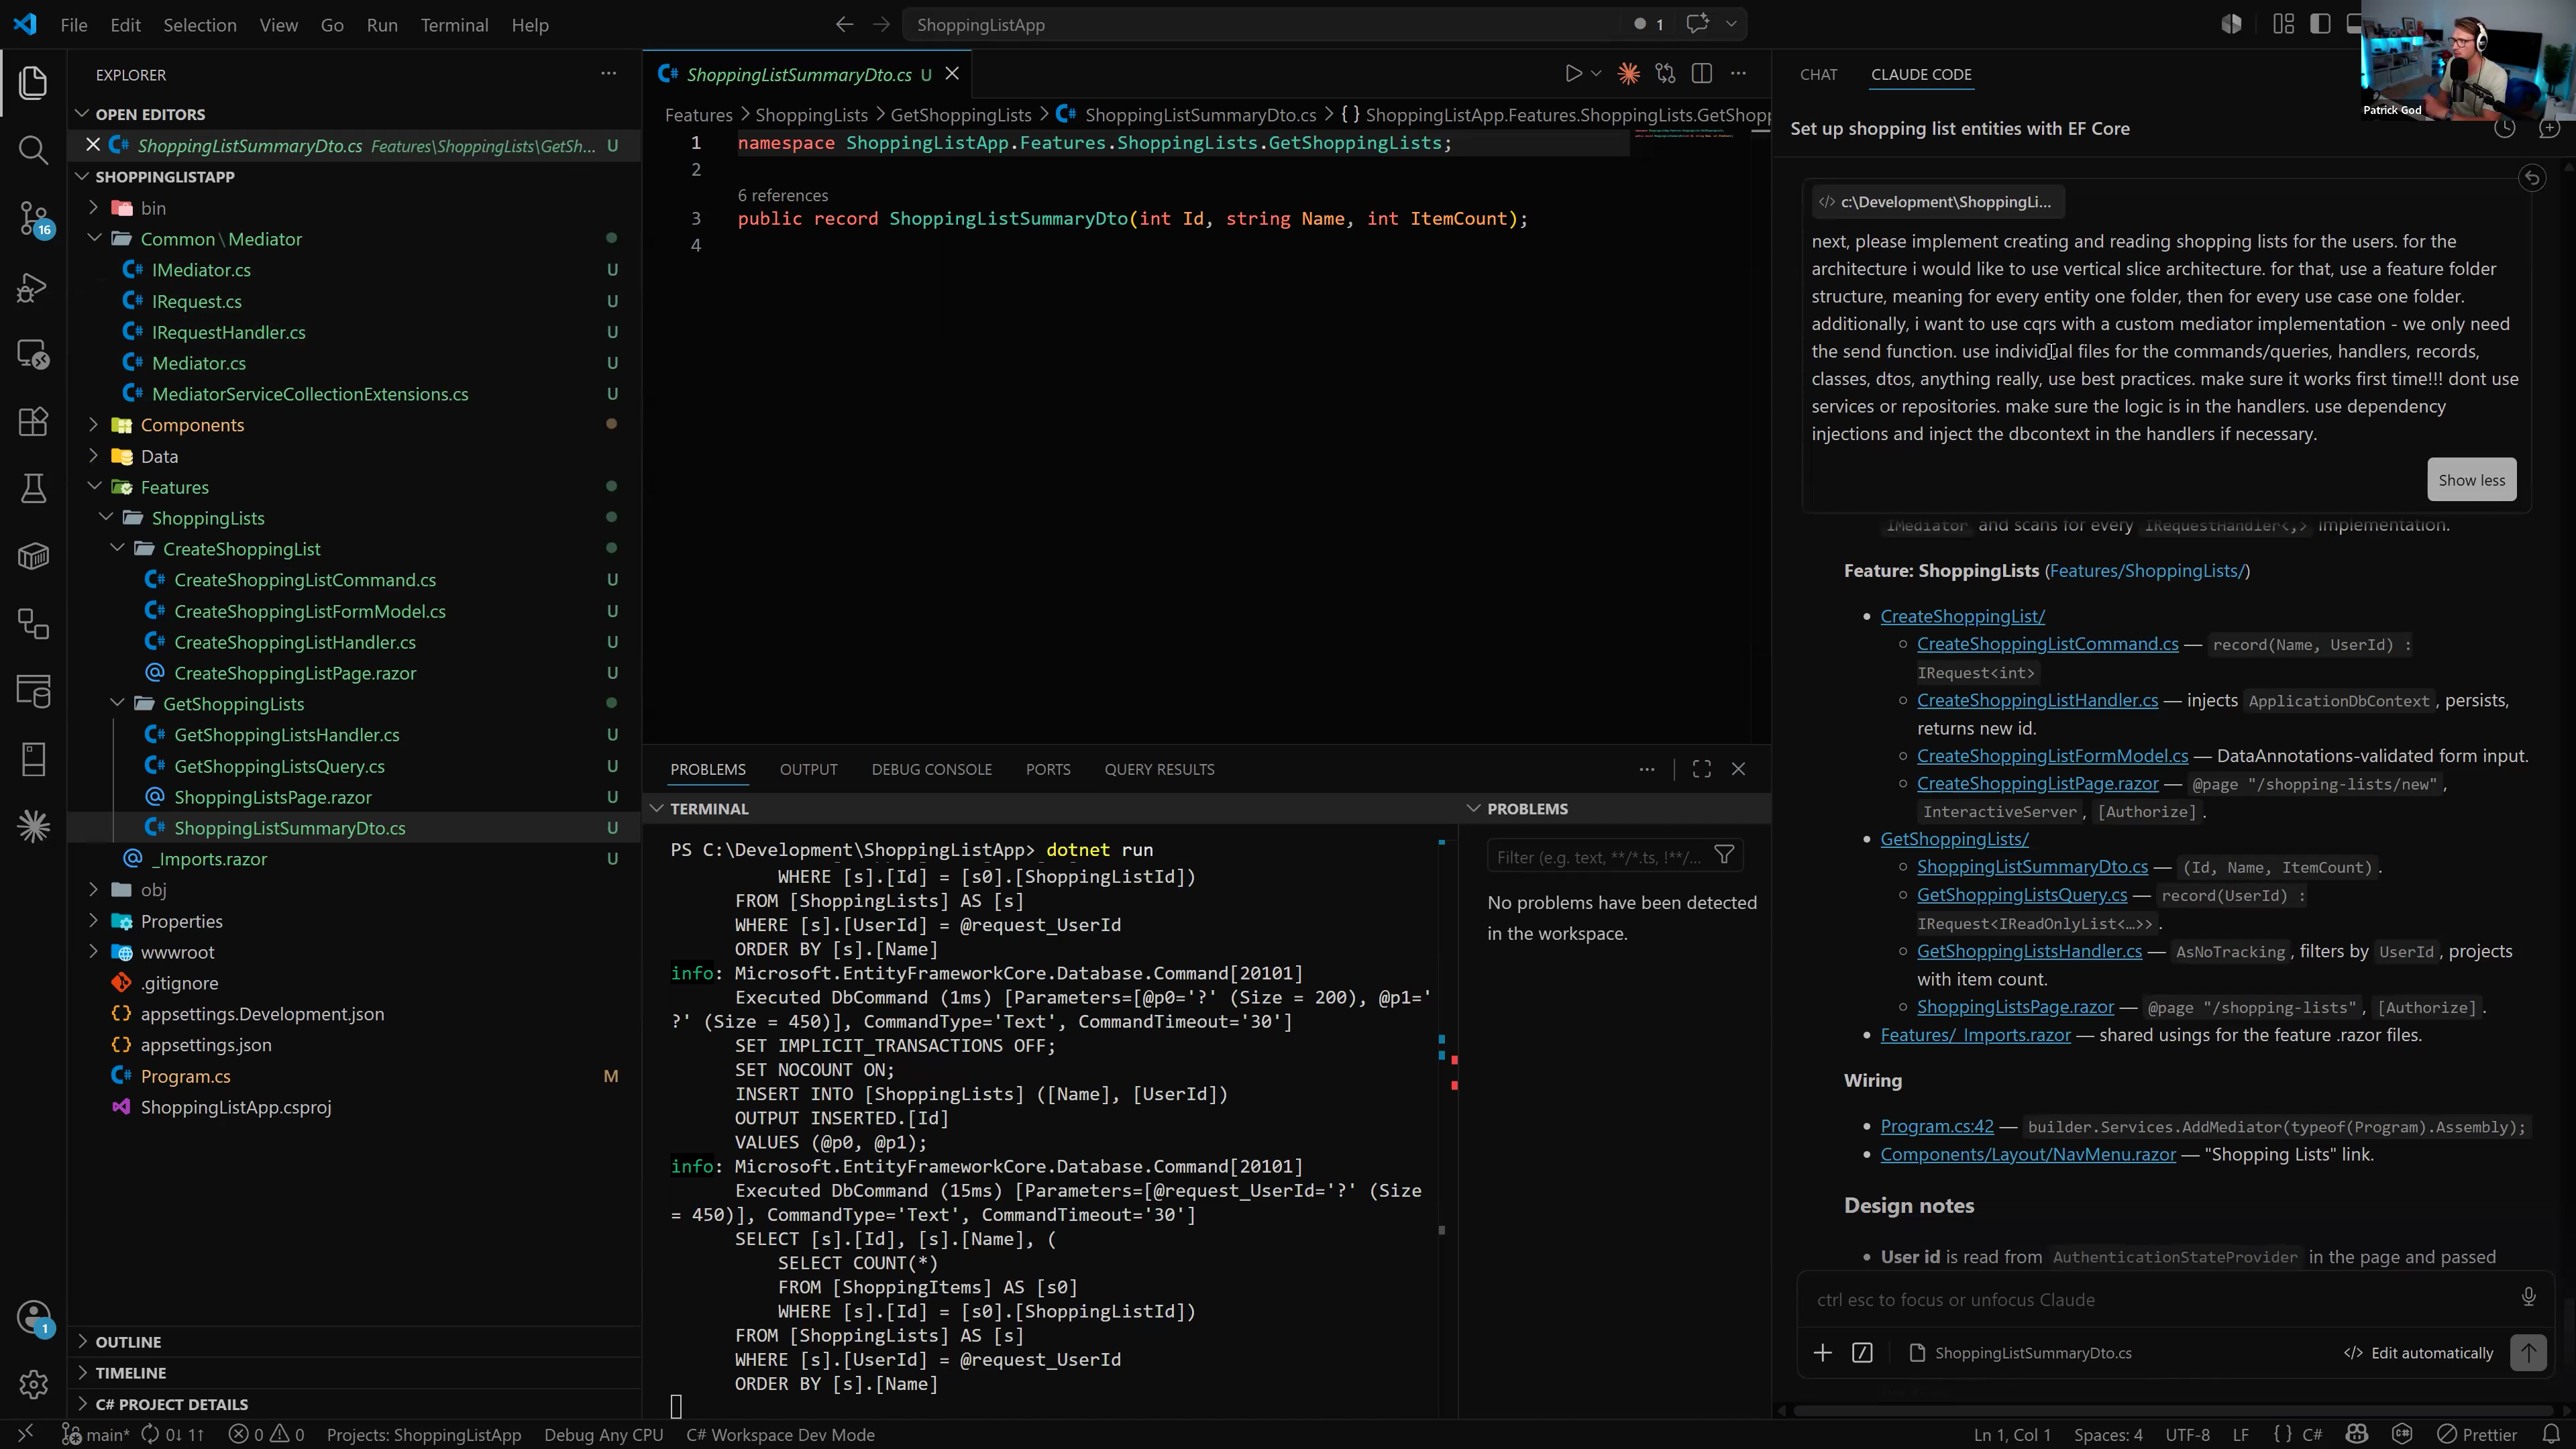Image resolution: width=2576 pixels, height=1449 pixels.
Task: Open Remote Explorer in activity bar
Action: tap(33, 354)
